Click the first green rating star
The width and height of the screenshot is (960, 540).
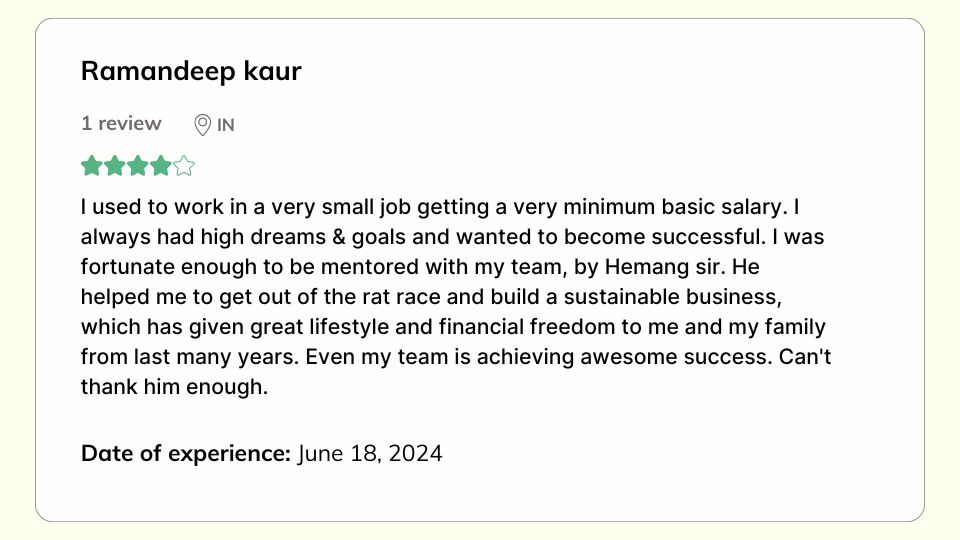(92, 166)
